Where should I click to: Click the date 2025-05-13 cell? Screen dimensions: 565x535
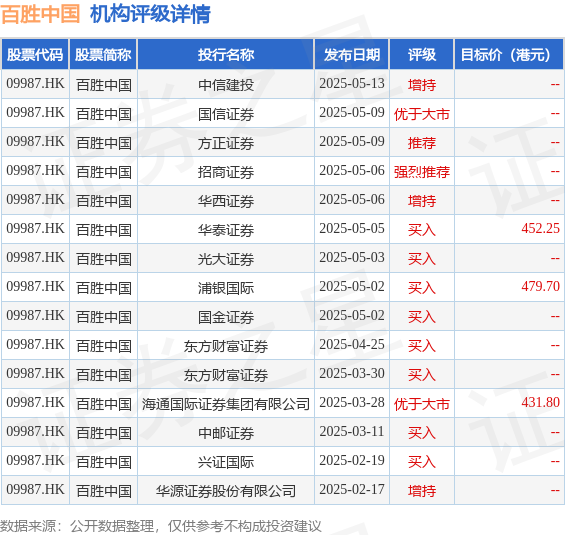pyautogui.click(x=352, y=84)
